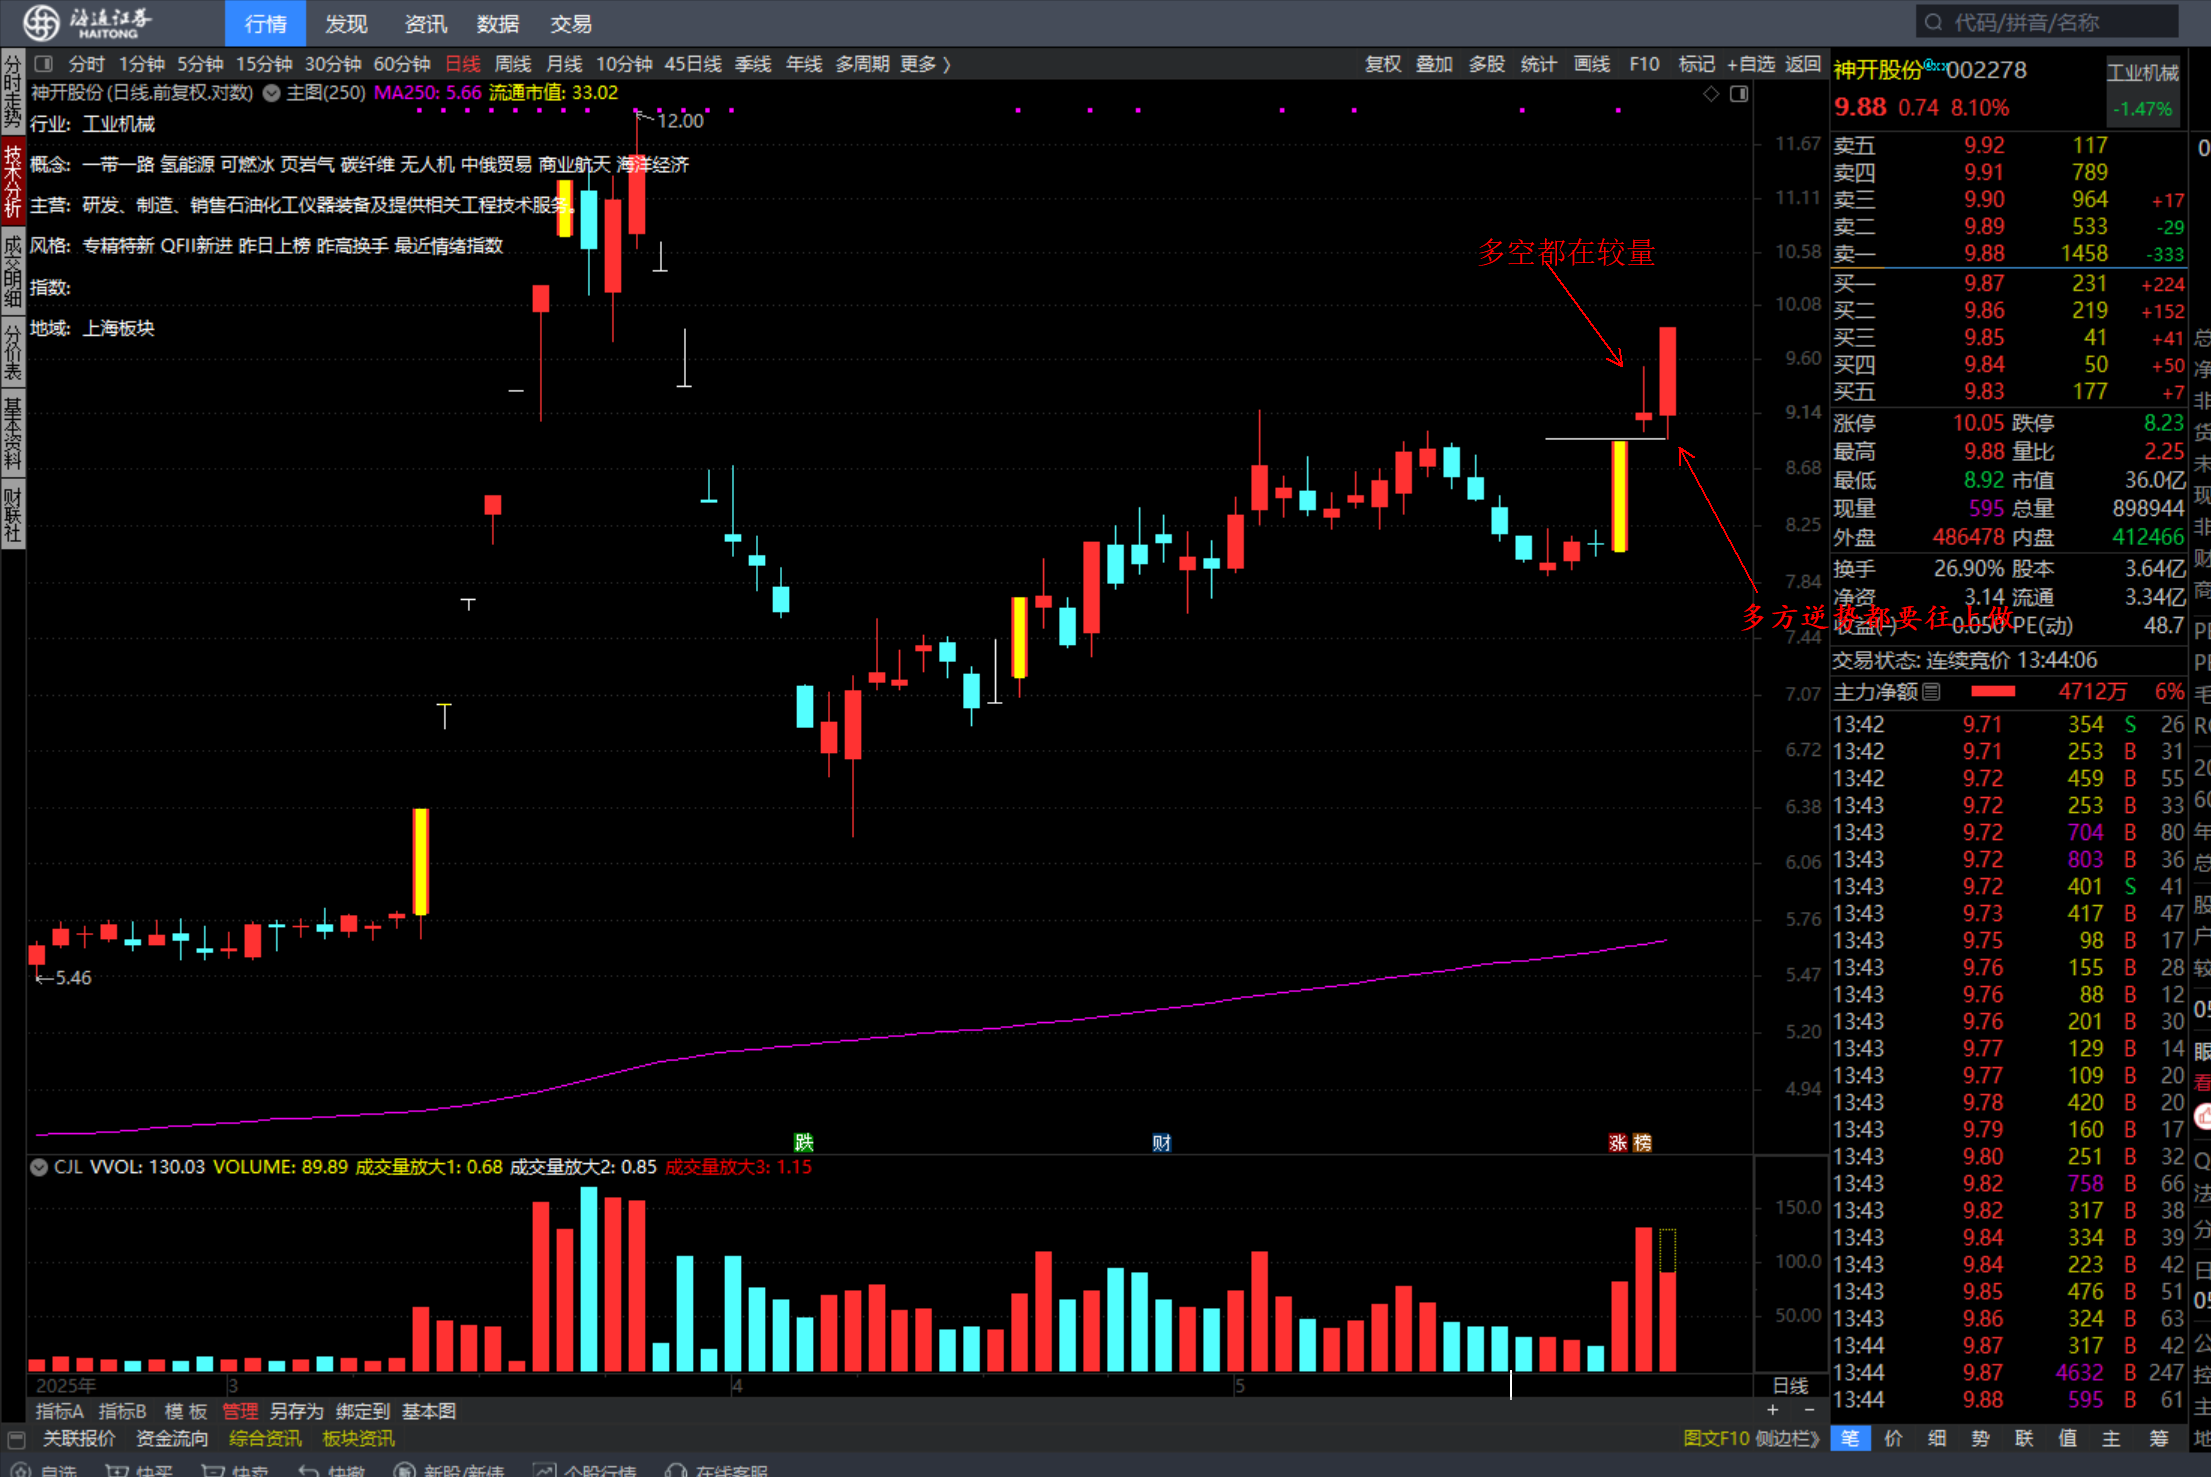Image resolution: width=2211 pixels, height=1477 pixels.
Task: Click the list icon beside 主力净额
Action: pyautogui.click(x=1931, y=691)
